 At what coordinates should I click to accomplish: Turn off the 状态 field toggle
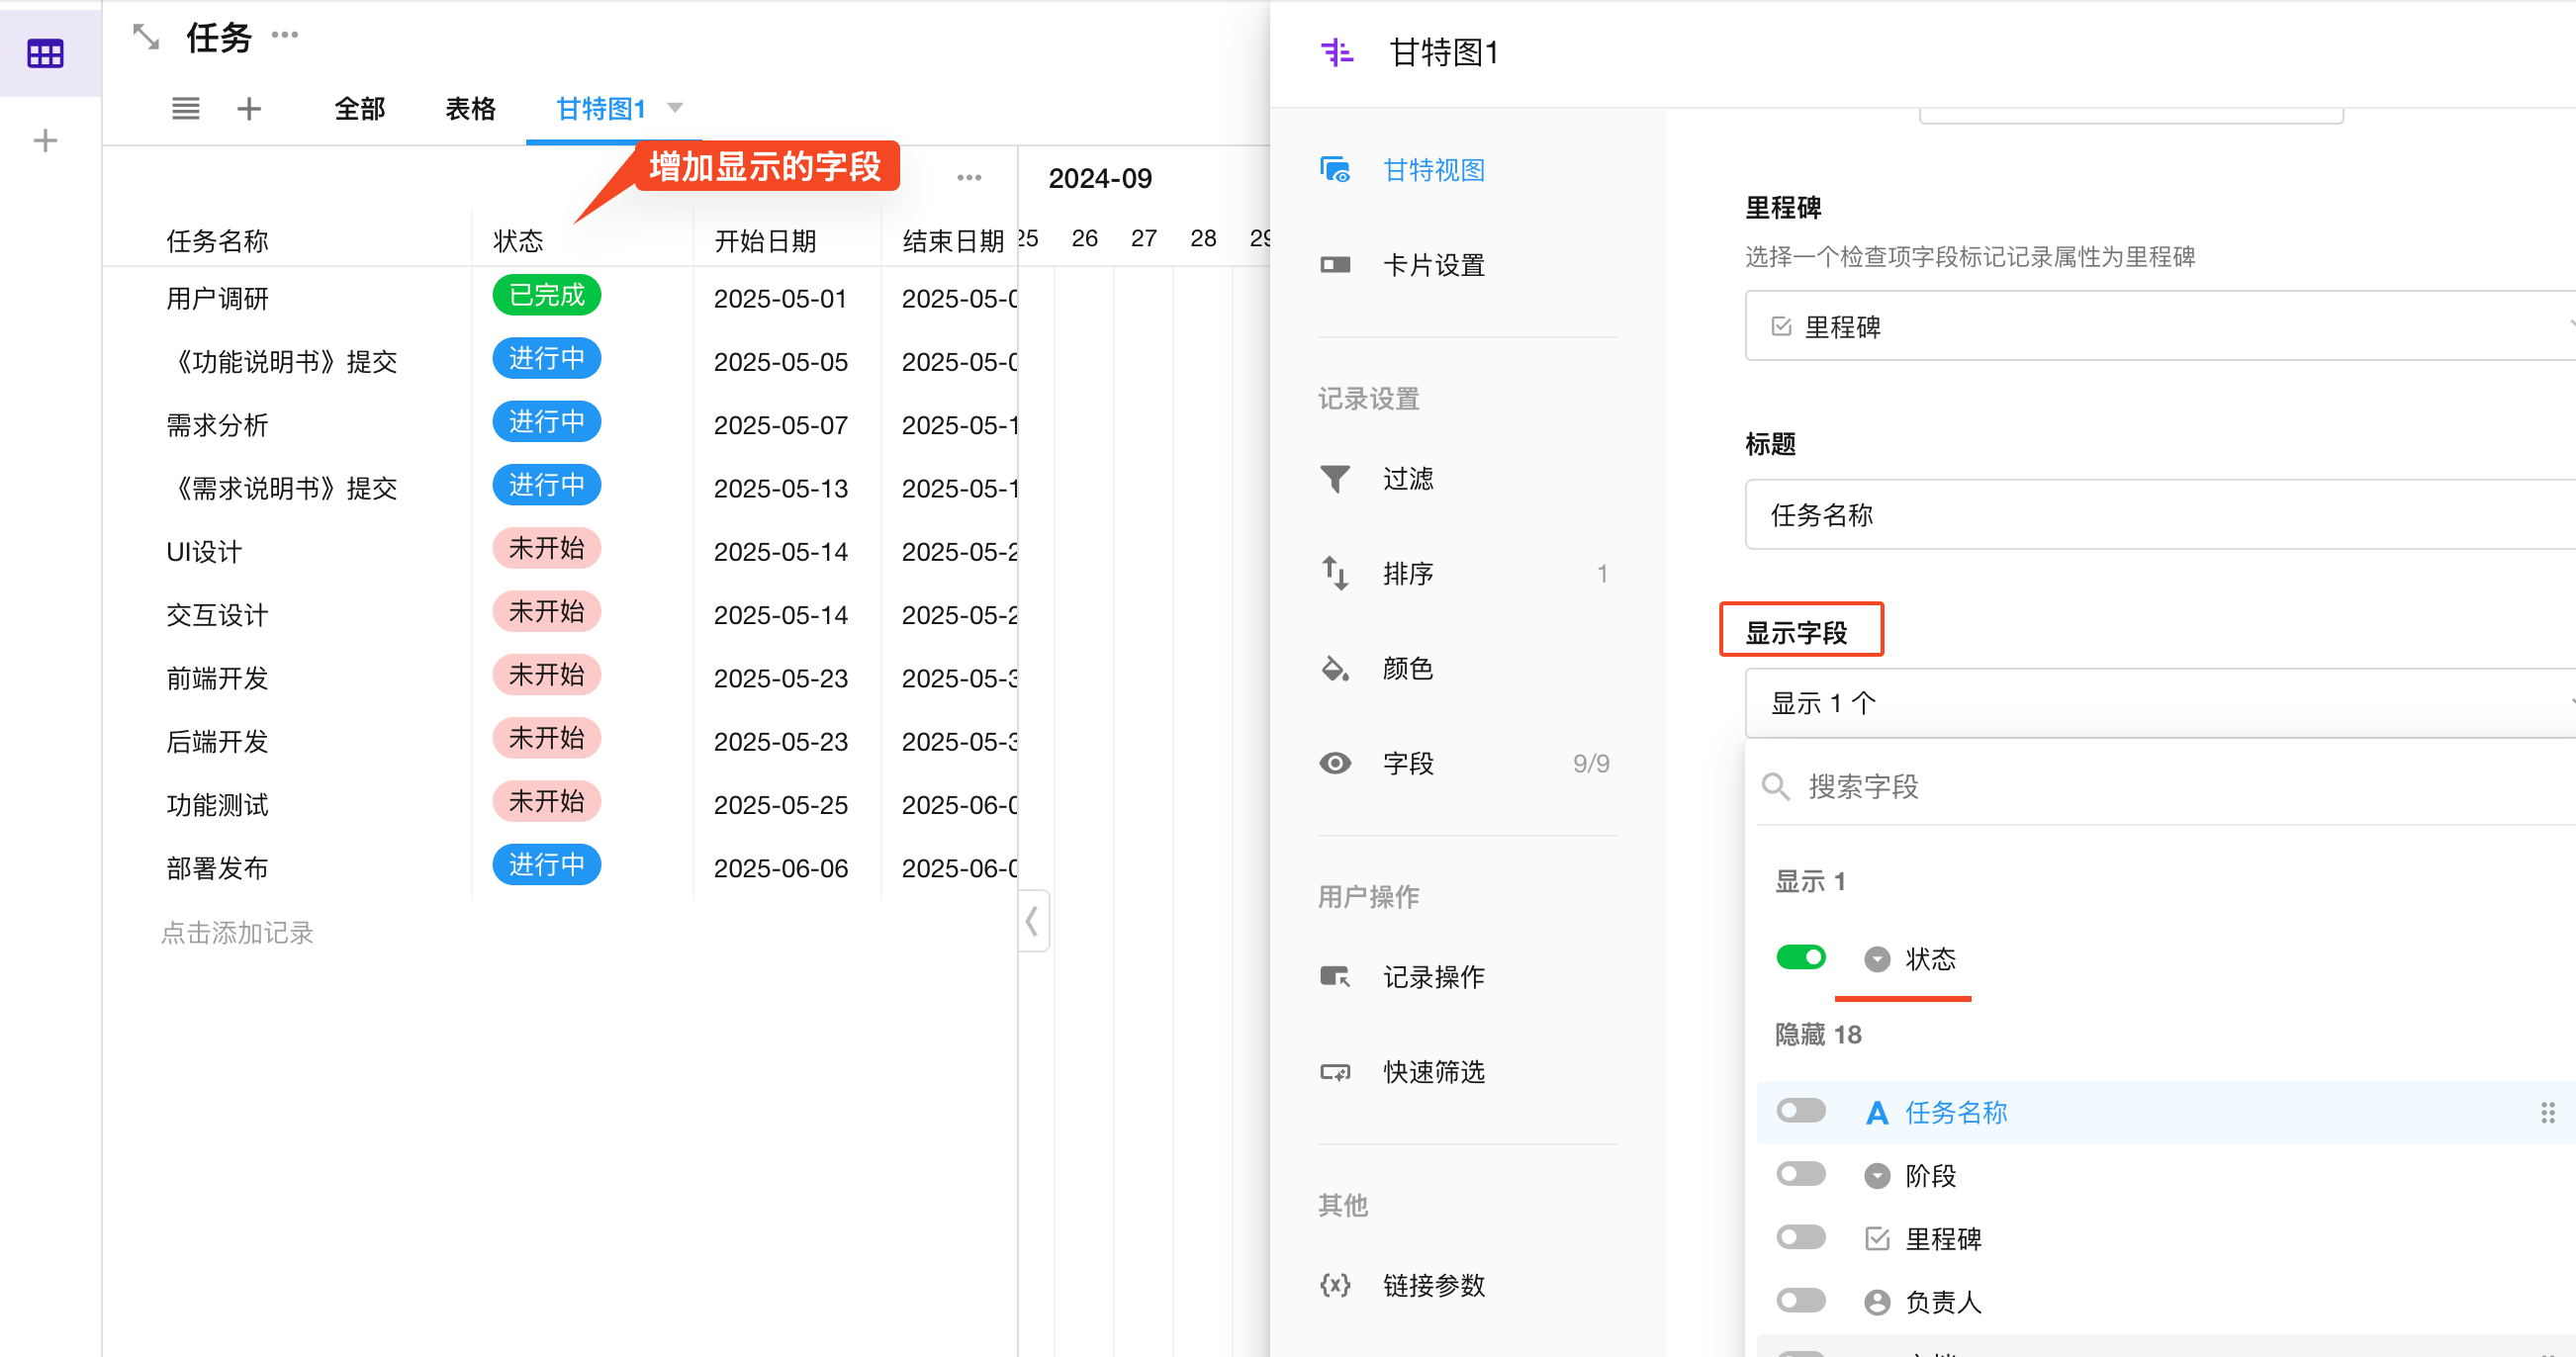(1800, 958)
